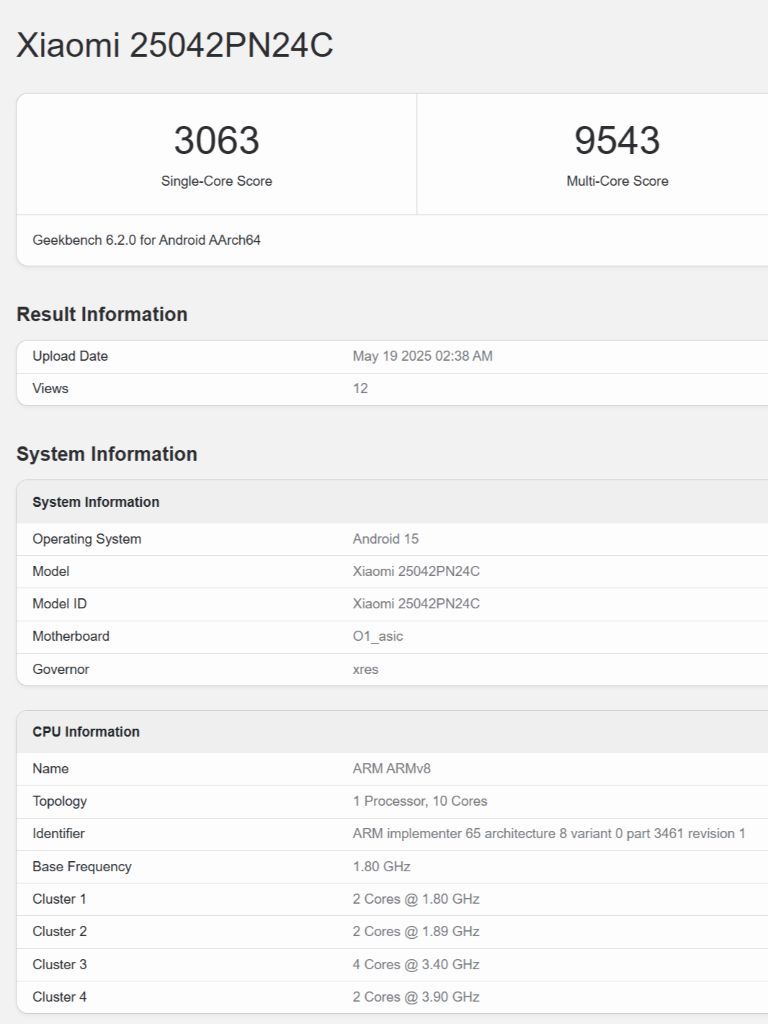768x1024 pixels.
Task: Click the System Information table header
Action: point(96,502)
